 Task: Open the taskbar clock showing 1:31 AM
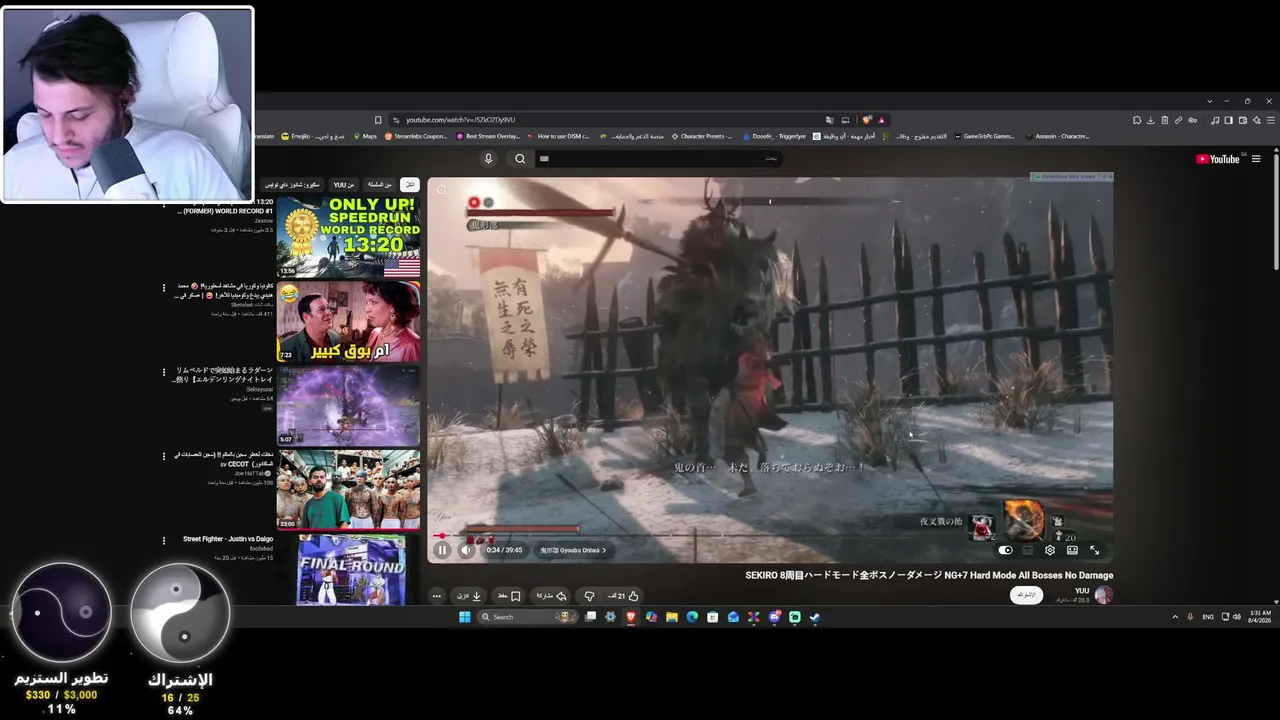[x=1260, y=617]
